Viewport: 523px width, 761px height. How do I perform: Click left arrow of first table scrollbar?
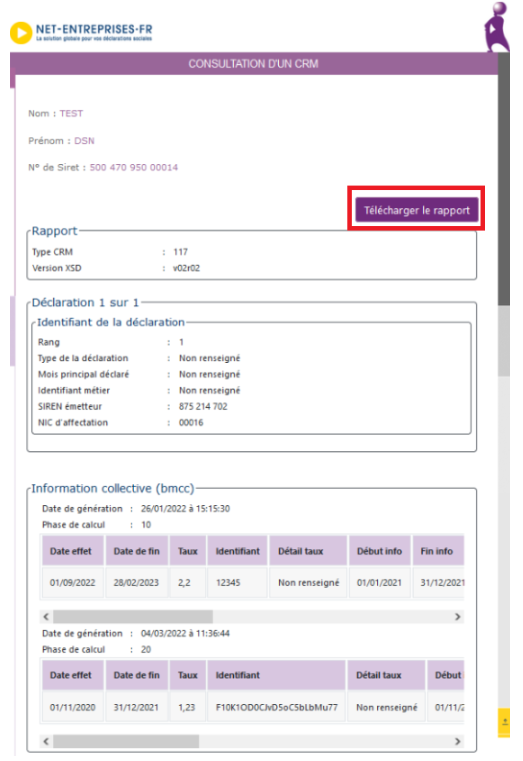46,616
